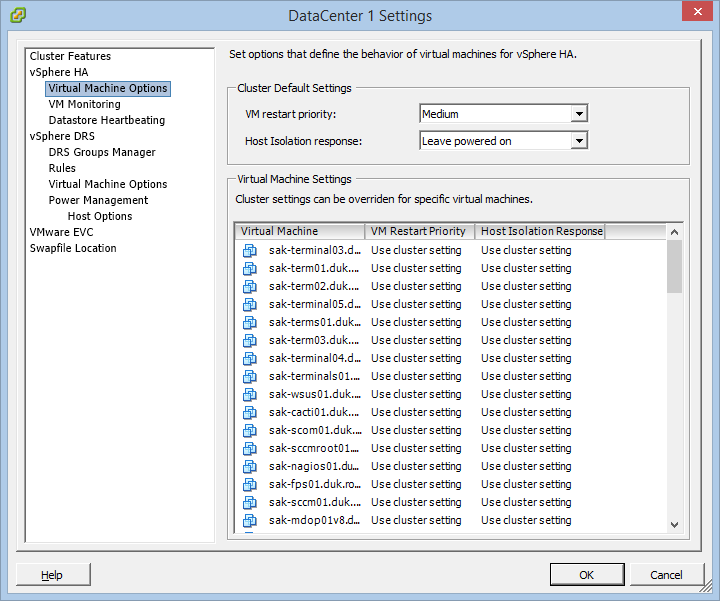Screen dimensions: 720x601
Task: Close the DataCenter 1 Settings dialog
Action: click(697, 12)
